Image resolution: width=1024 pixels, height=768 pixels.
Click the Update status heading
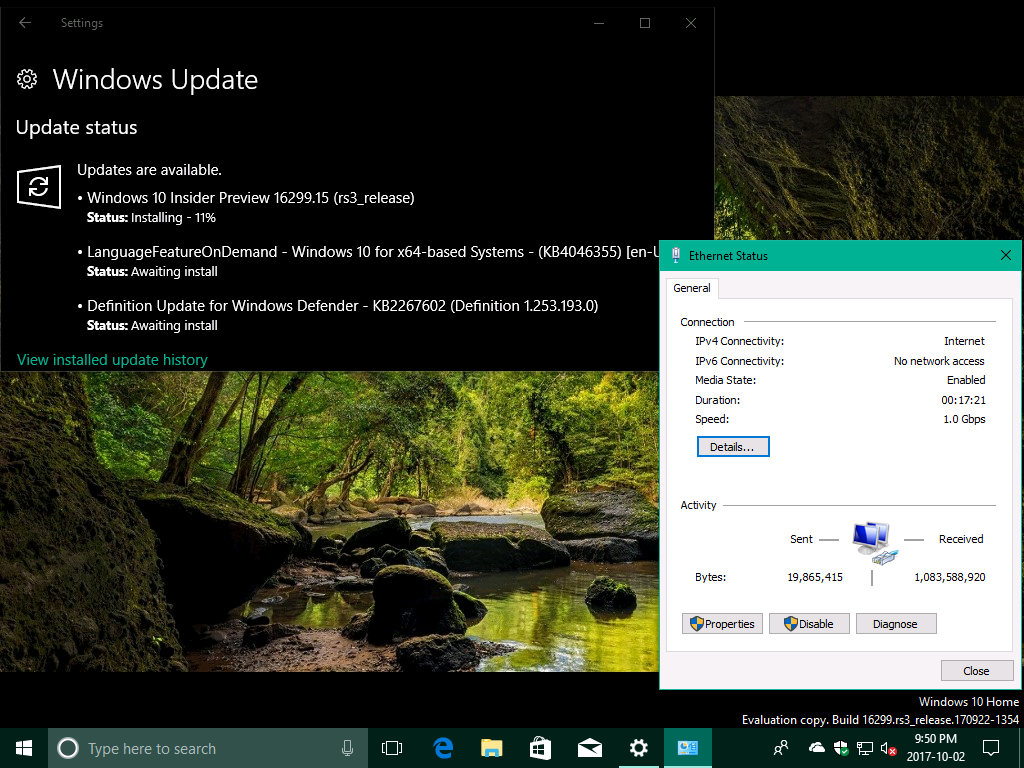(x=76, y=127)
